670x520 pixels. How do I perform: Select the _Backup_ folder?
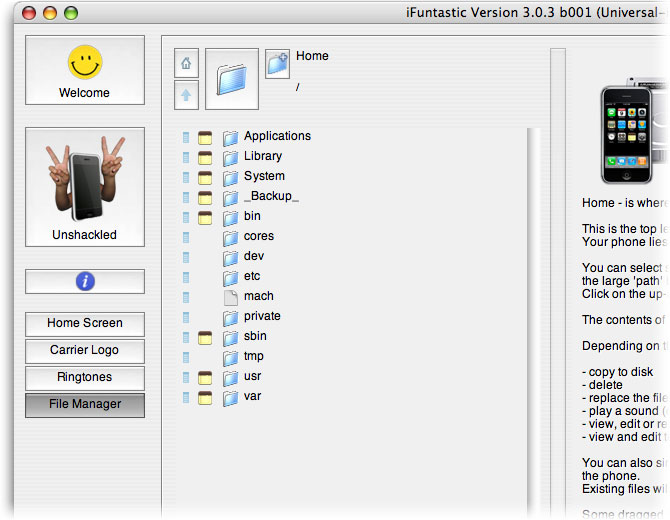[x=271, y=197]
